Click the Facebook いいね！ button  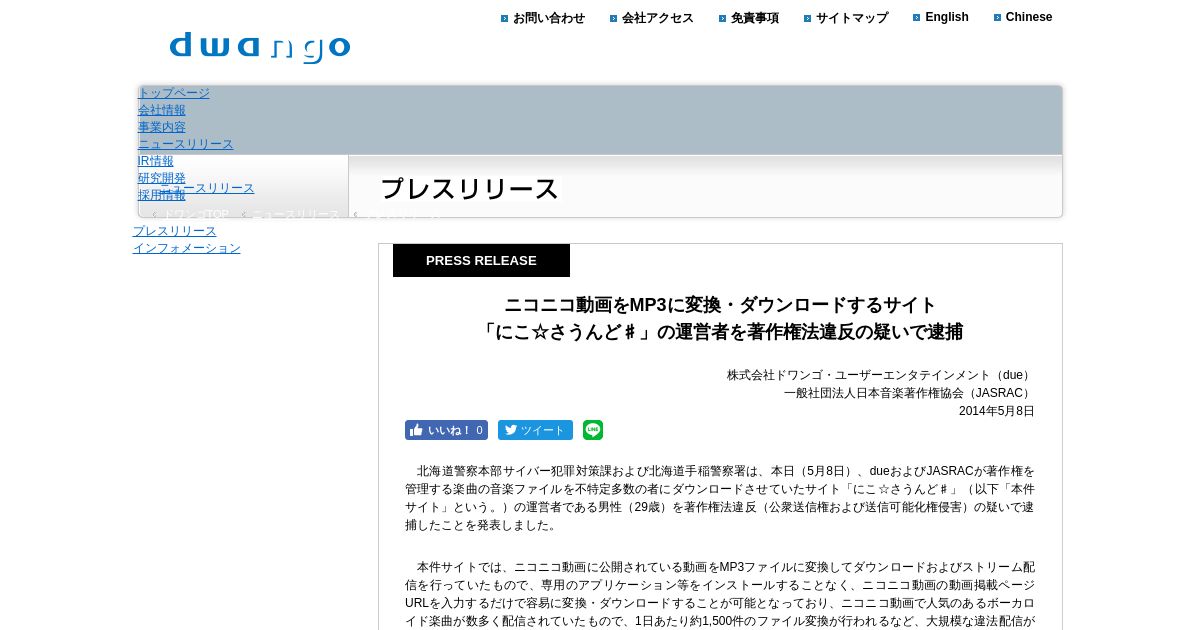click(x=446, y=430)
